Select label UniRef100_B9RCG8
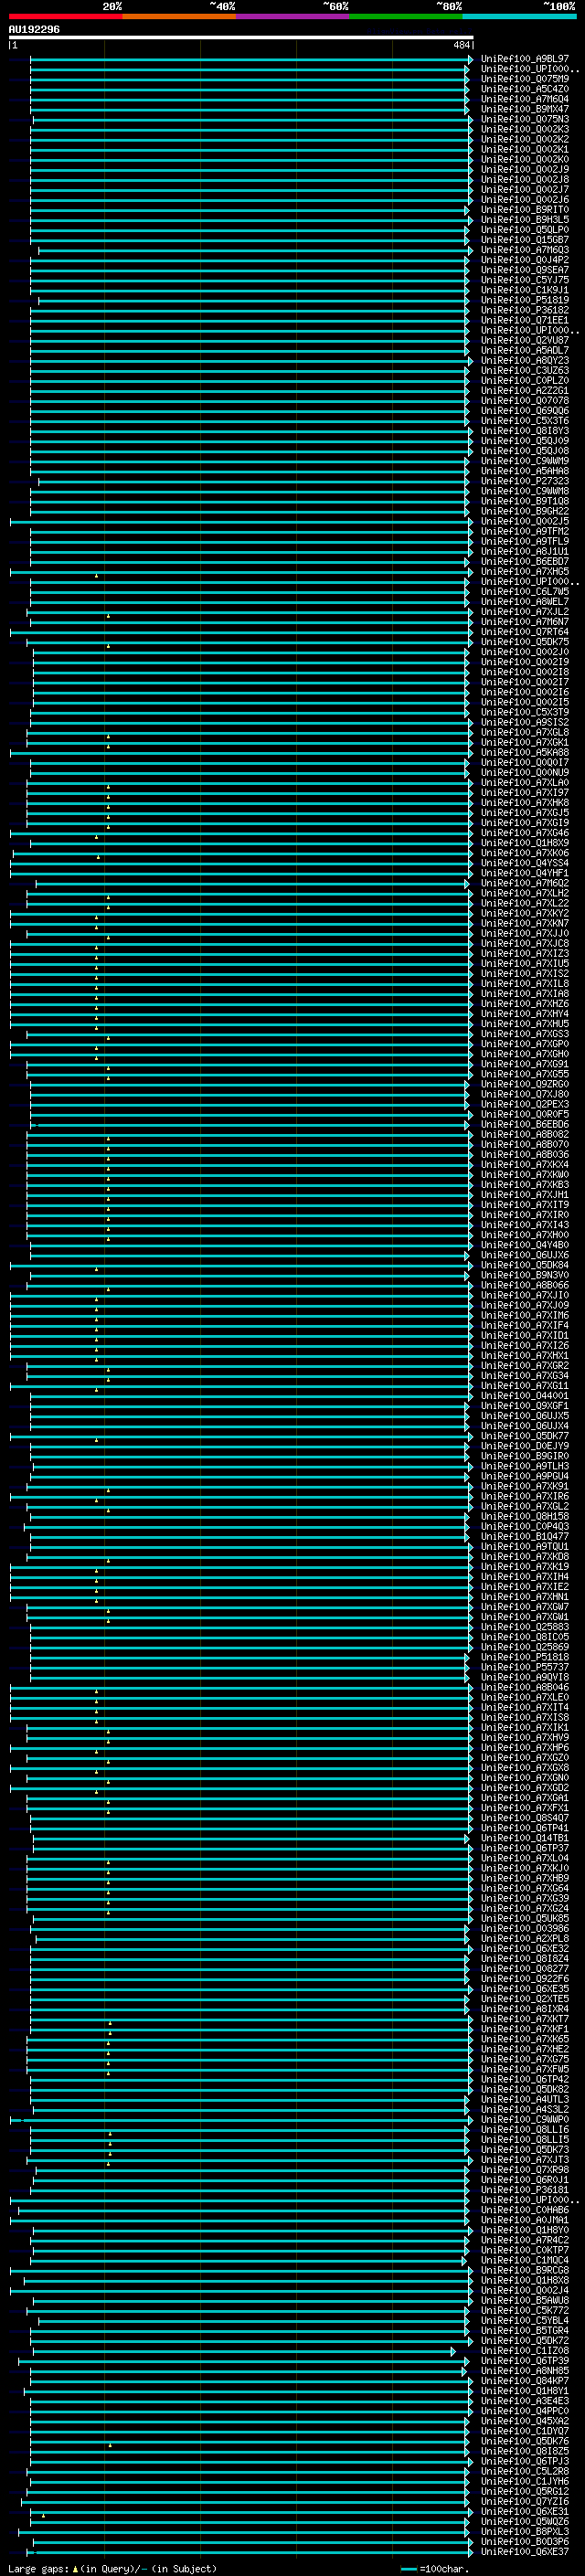 (525, 2271)
